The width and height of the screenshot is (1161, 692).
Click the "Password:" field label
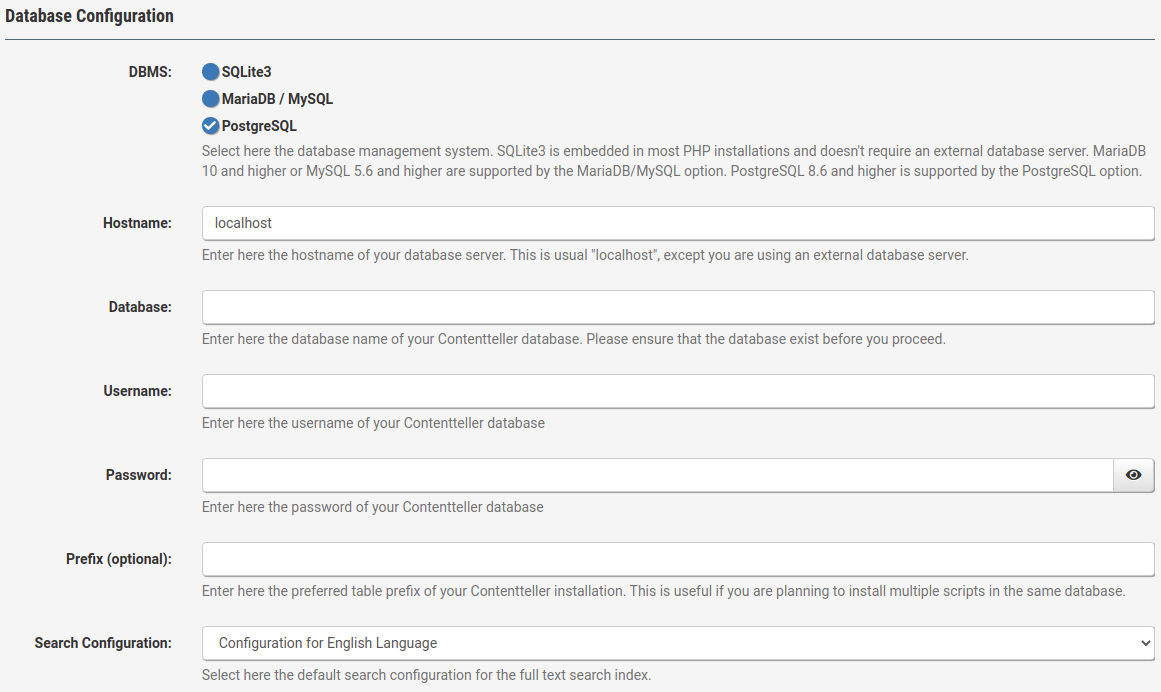click(x=138, y=475)
